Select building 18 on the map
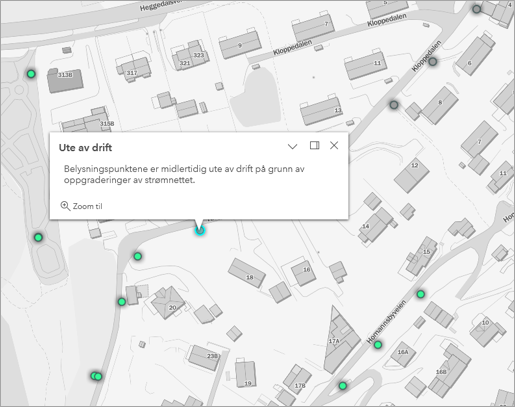This screenshot has width=515, height=407. 247,273
